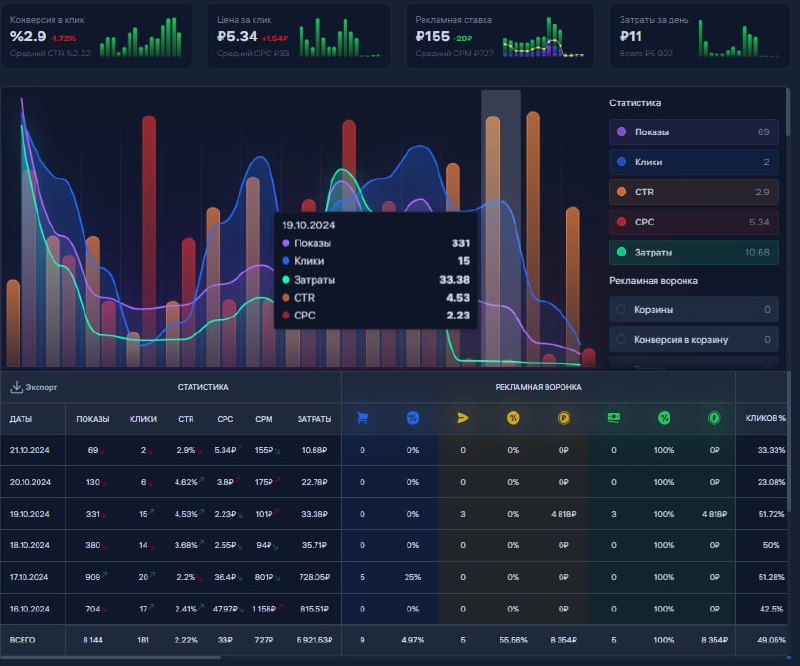The image size is (800, 666).
Task: Click the yellow ruble coin column icon
Action: click(563, 418)
